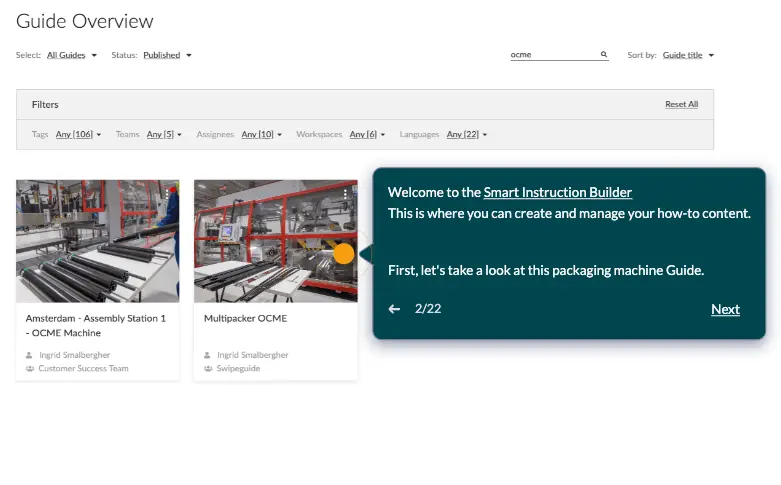Image resolution: width=781 pixels, height=485 pixels.
Task: Click the Multipacker OCME title
Action: point(246,318)
